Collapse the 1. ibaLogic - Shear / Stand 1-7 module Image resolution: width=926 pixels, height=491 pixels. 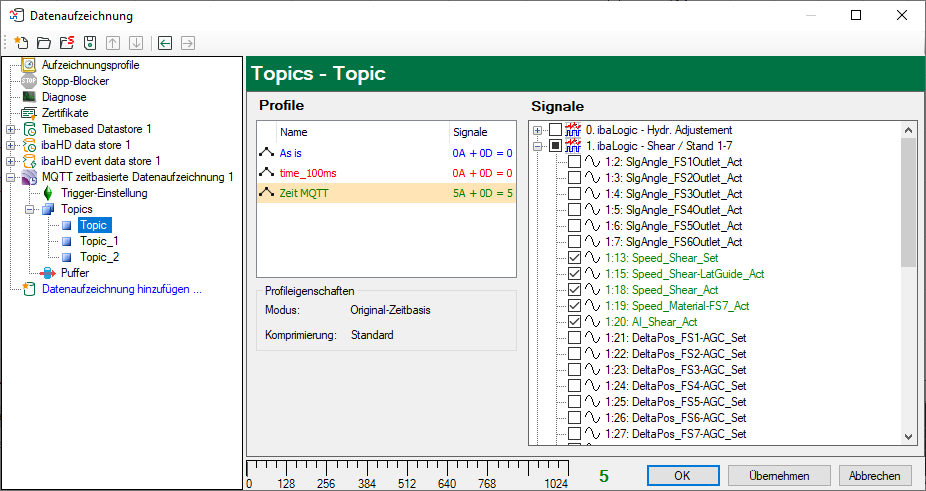[537, 146]
